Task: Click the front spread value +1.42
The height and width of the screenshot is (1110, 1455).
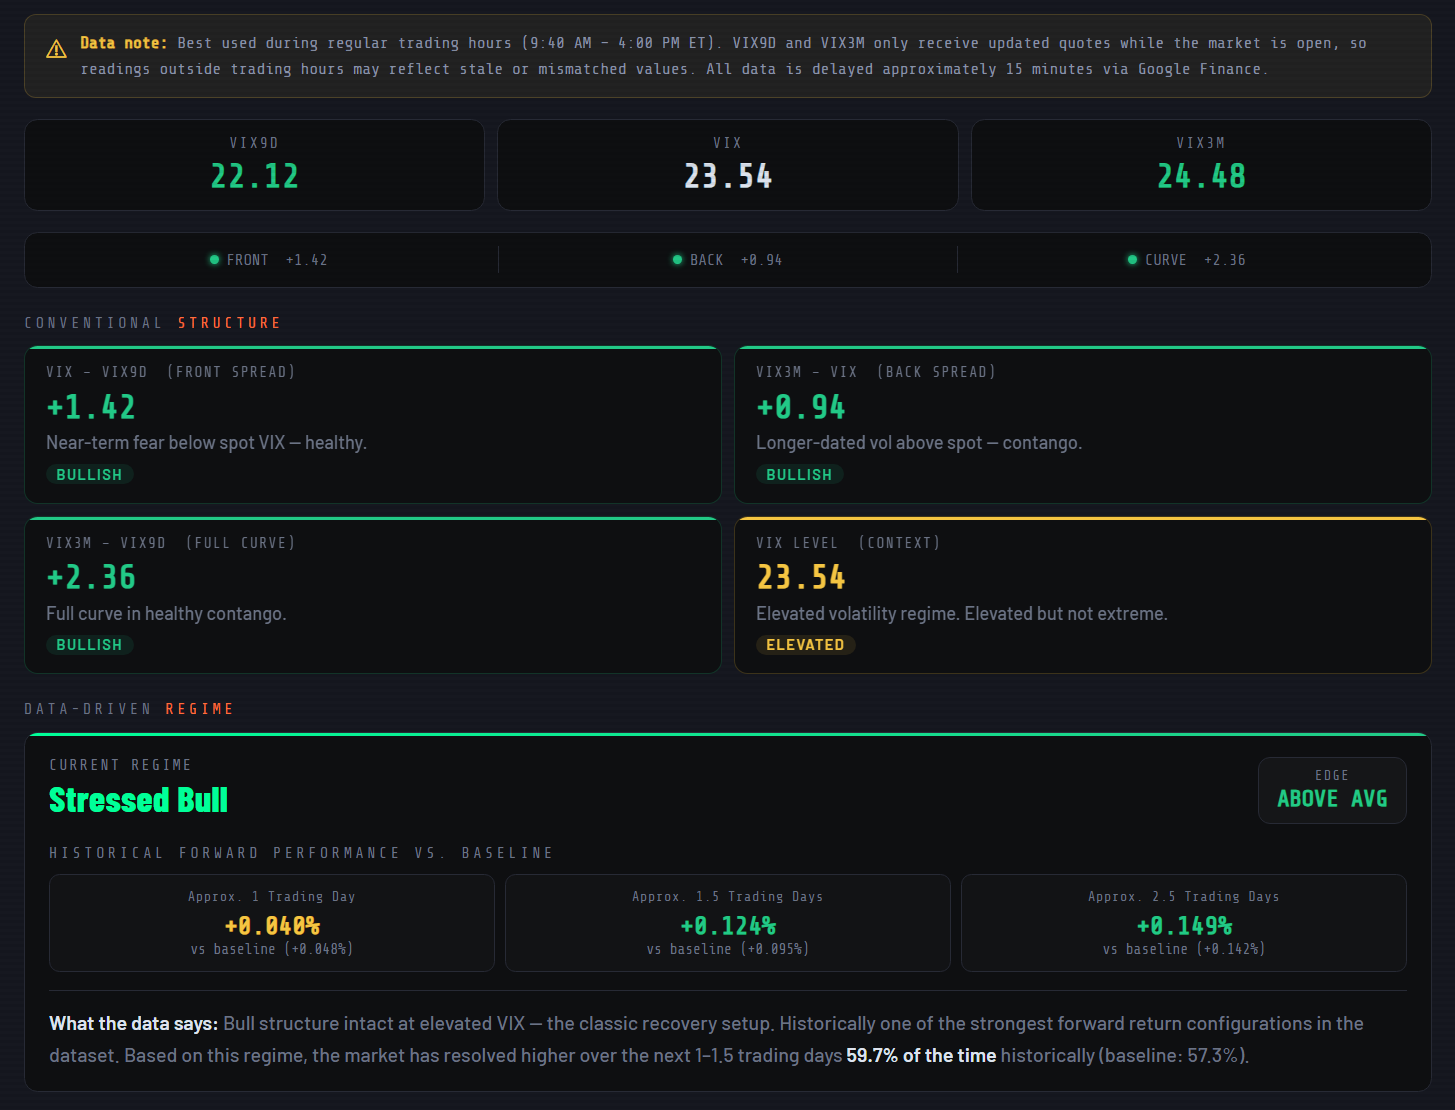Action: pyautogui.click(x=91, y=407)
